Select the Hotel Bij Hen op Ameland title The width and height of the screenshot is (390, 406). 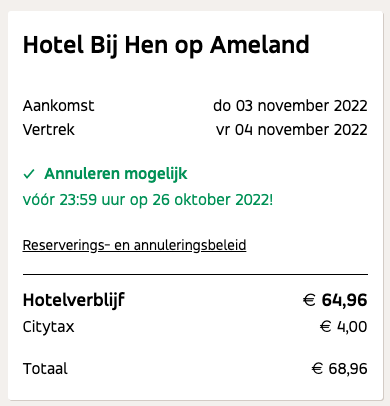click(166, 45)
